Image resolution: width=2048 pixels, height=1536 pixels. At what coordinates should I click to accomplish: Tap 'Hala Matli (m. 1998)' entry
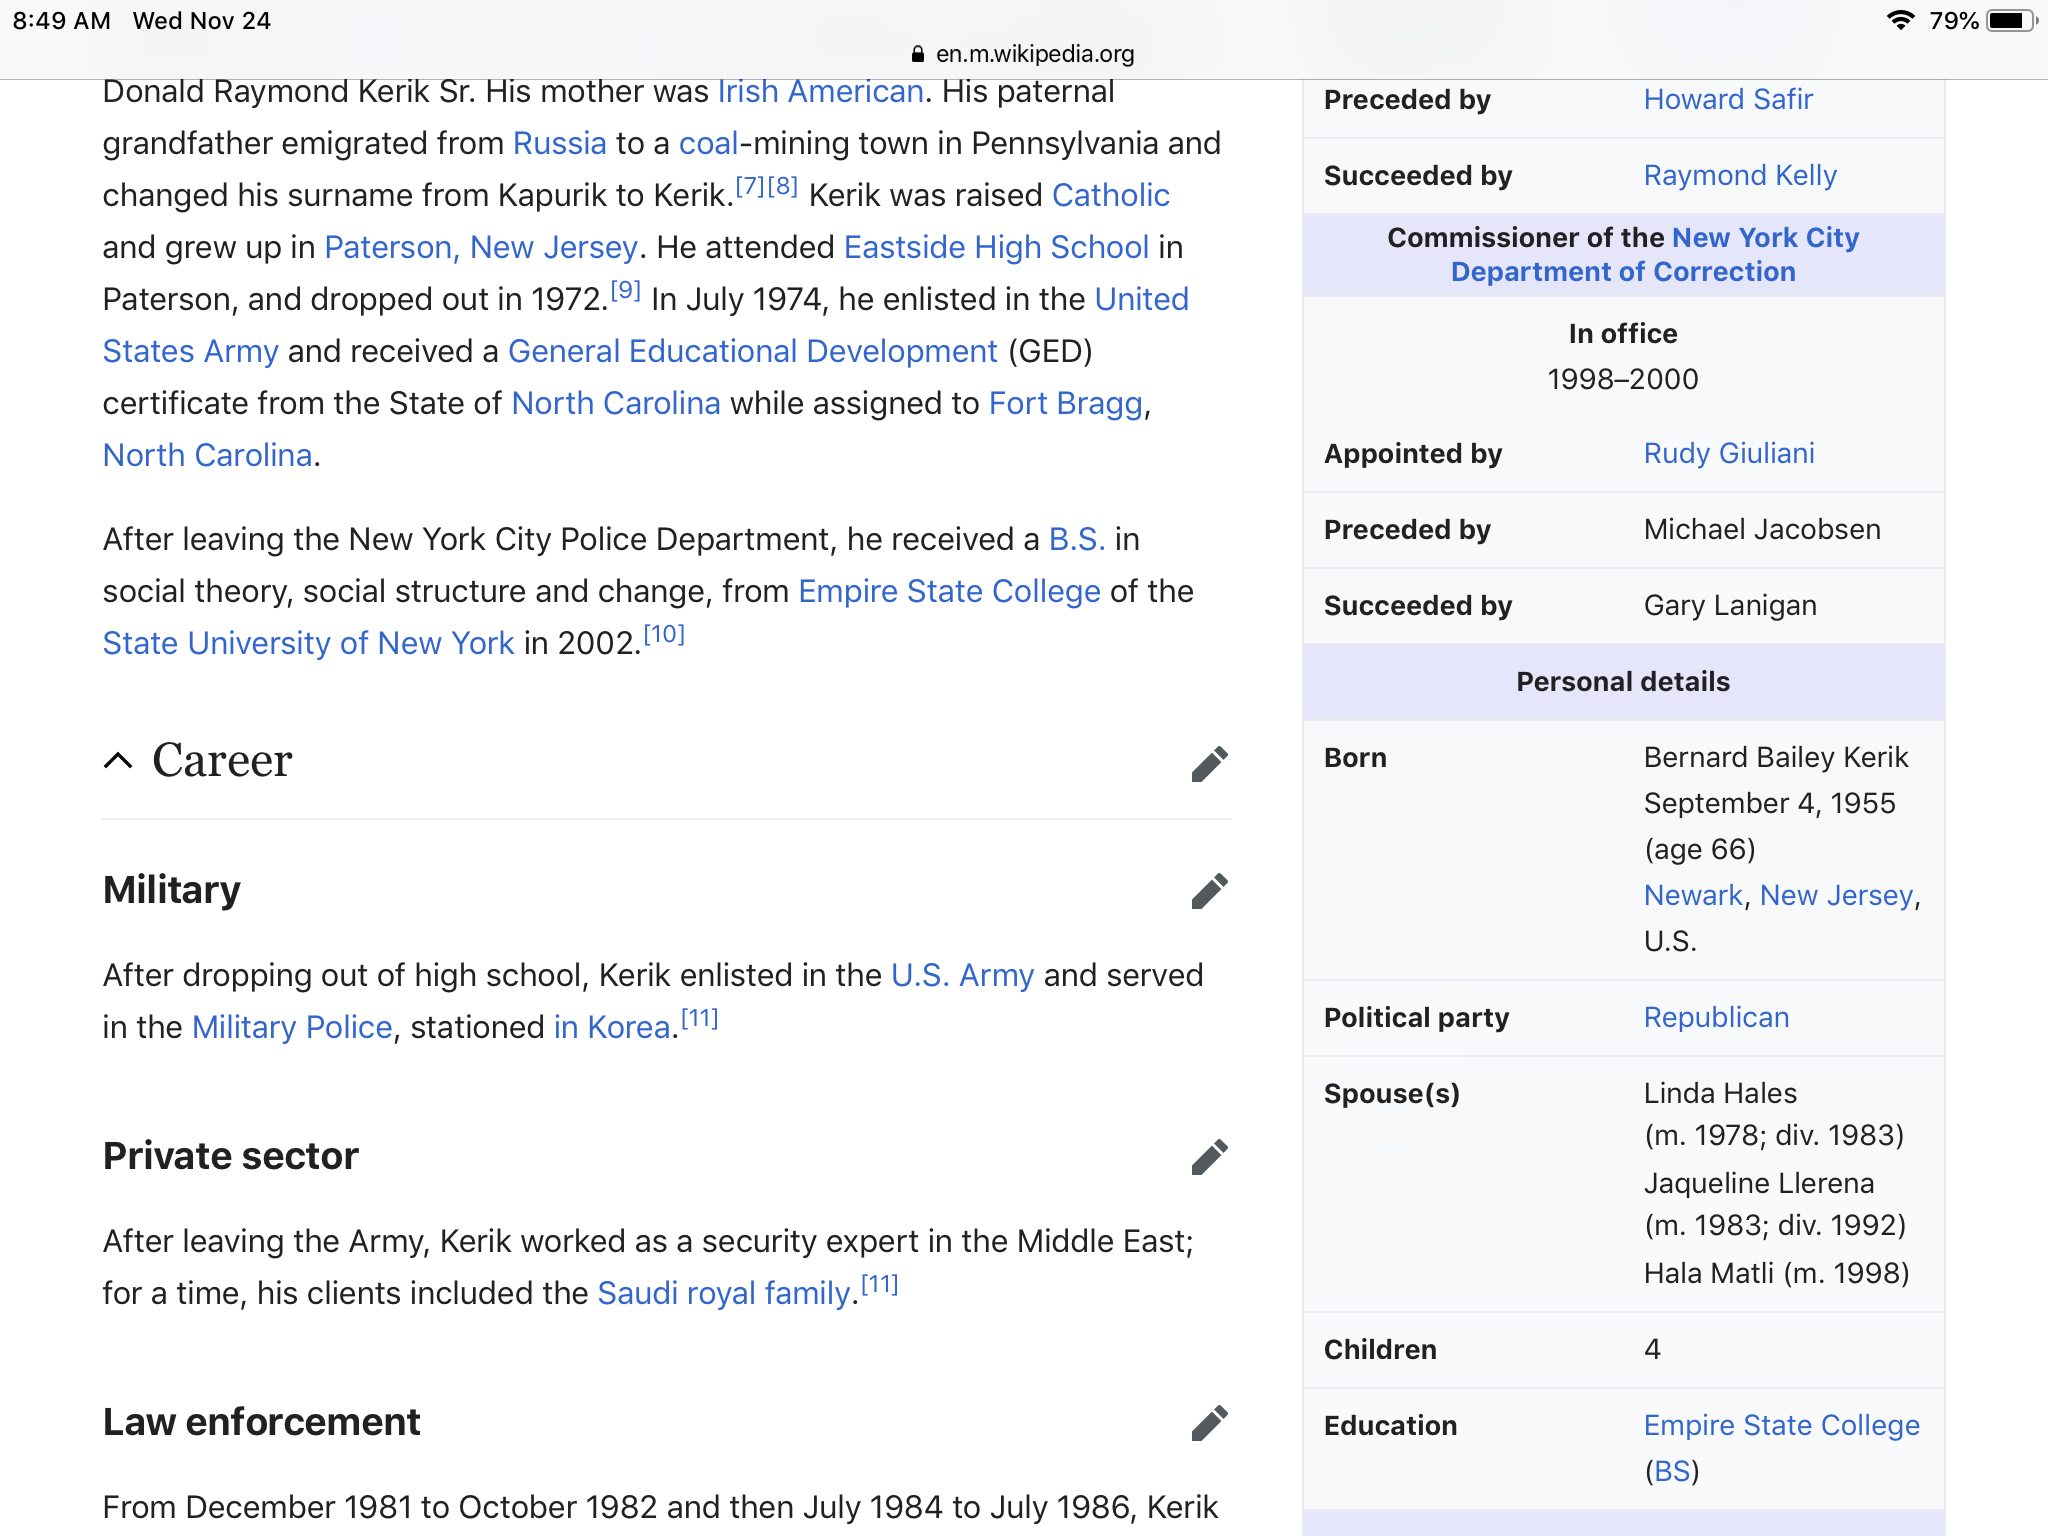(1777, 1273)
